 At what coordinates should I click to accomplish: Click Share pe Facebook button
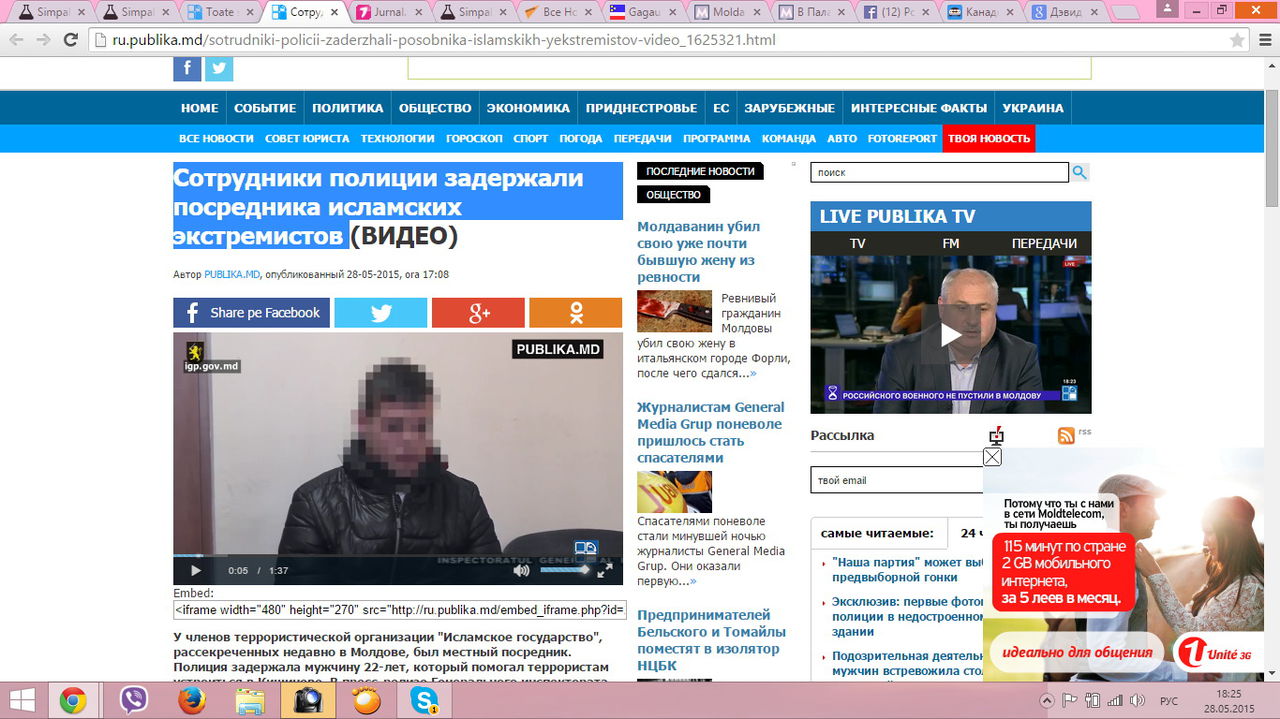(x=251, y=312)
